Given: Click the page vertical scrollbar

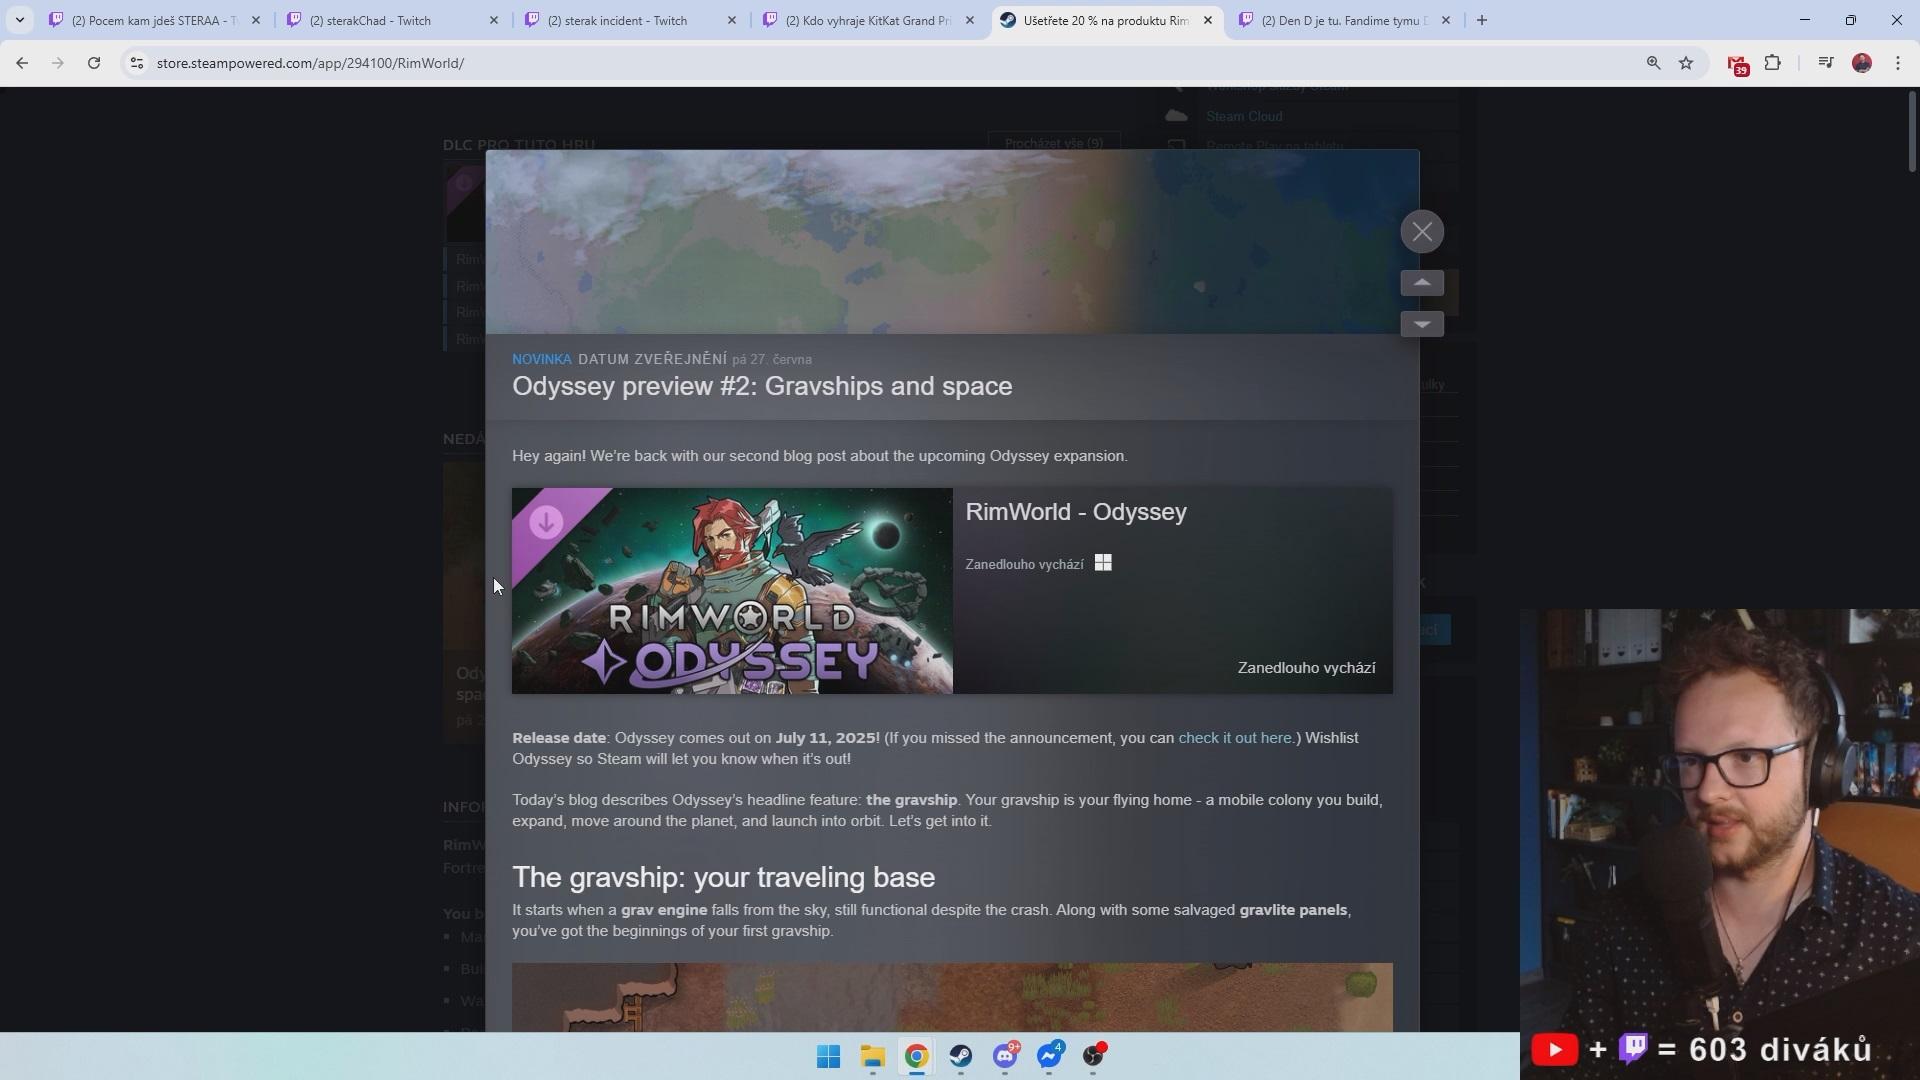Looking at the screenshot, I should point(1912,130).
